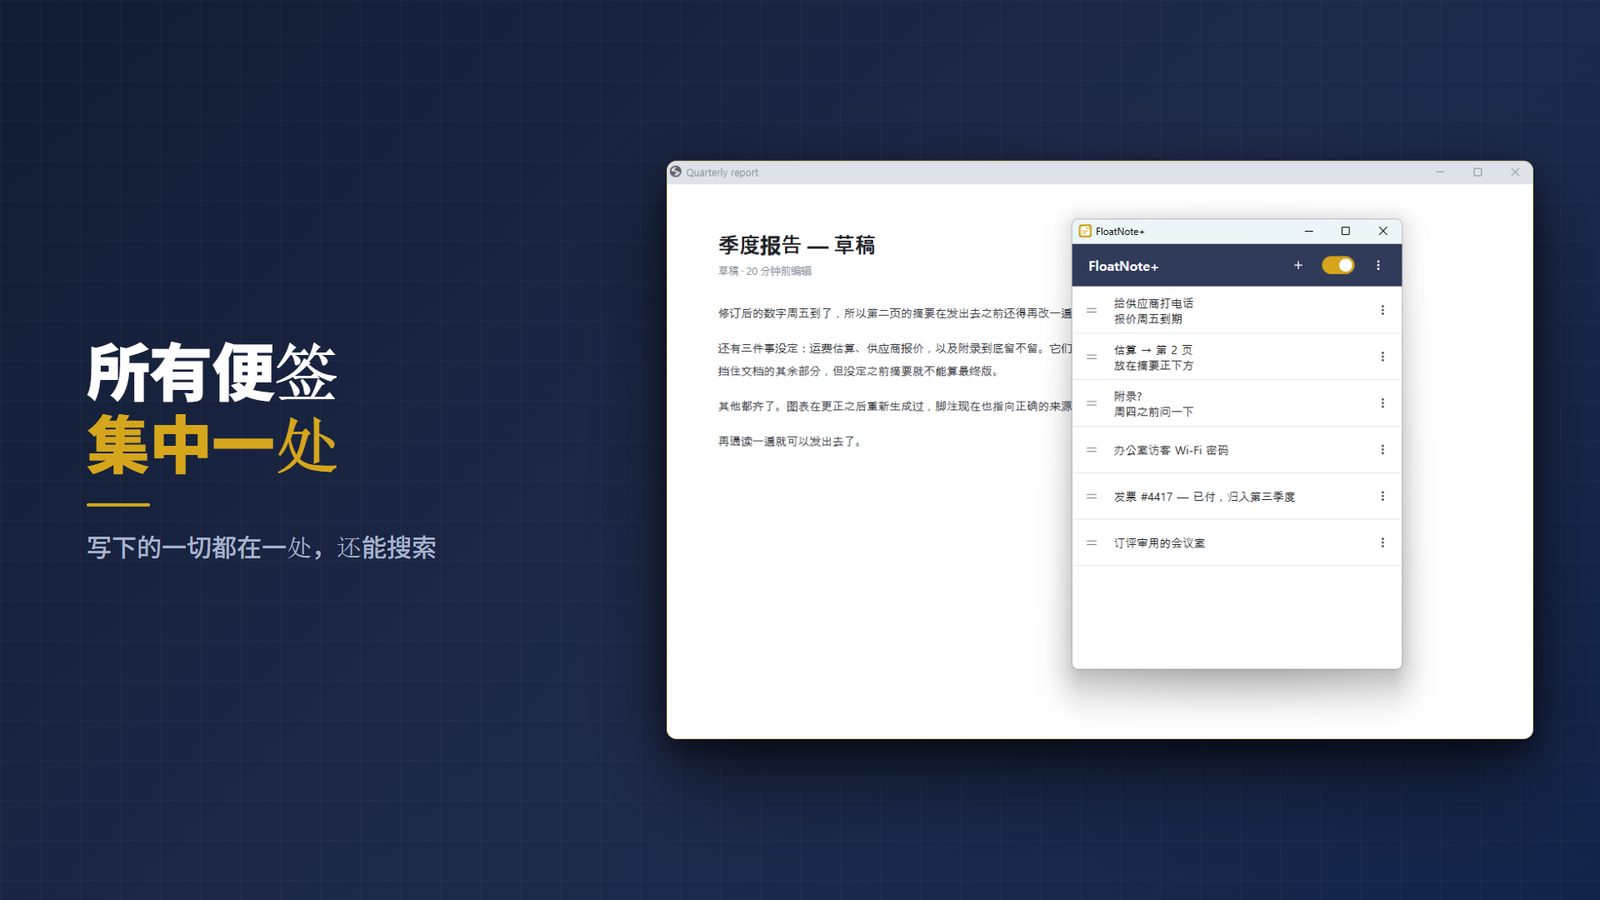Close the Quarterly report window
Viewport: 1600px width, 900px height.
tap(1515, 172)
